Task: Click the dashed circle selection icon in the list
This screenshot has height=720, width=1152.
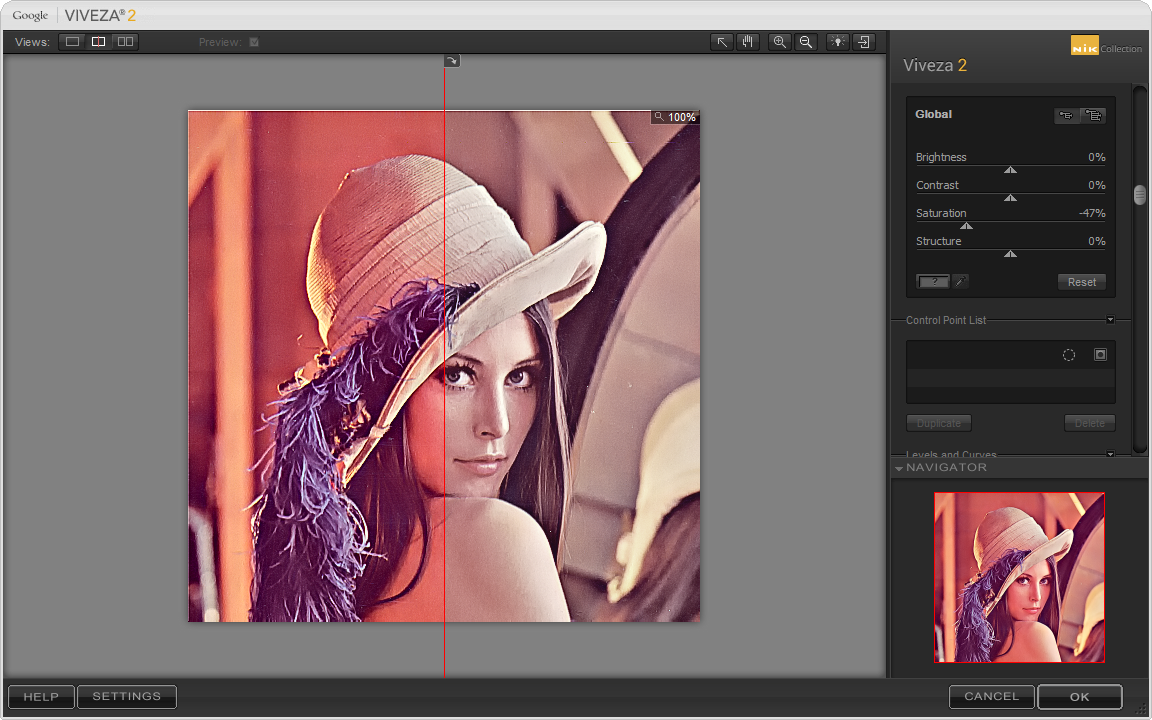Action: point(1069,355)
